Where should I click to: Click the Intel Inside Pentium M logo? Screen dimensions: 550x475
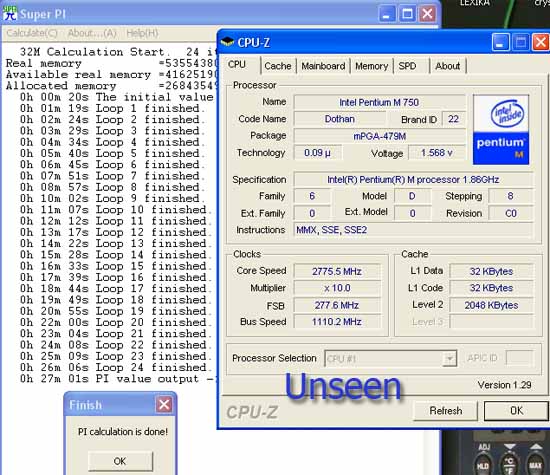501,130
